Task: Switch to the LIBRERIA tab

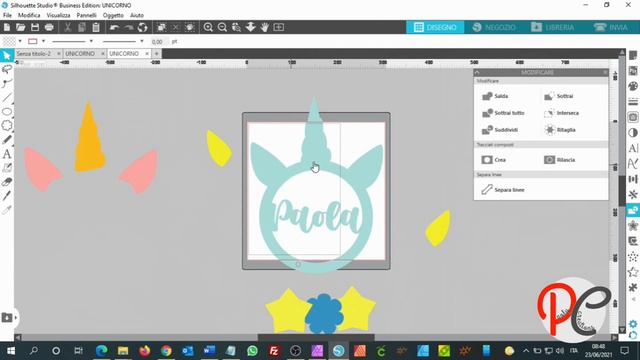Action: click(x=553, y=27)
